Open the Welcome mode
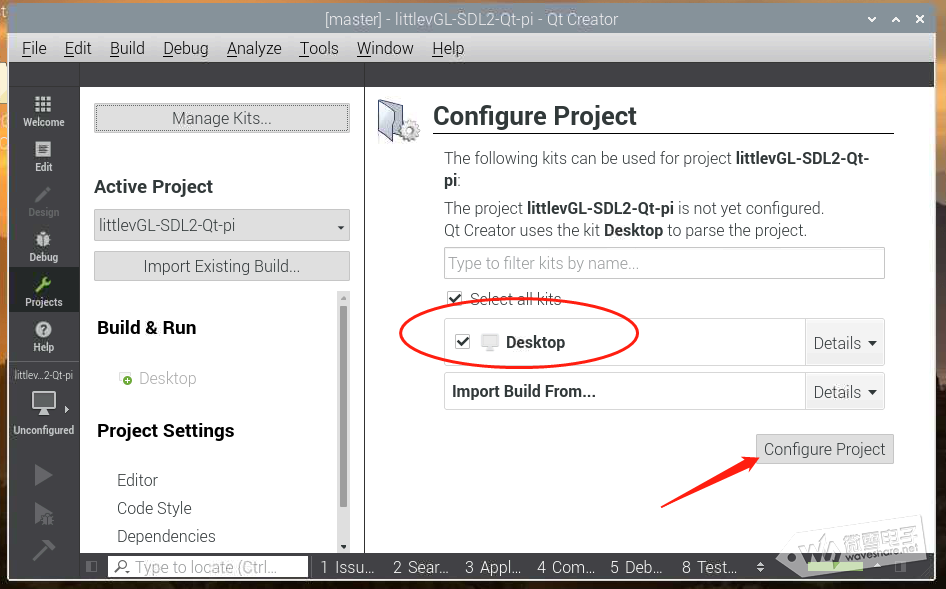This screenshot has width=946, height=589. coord(43,111)
